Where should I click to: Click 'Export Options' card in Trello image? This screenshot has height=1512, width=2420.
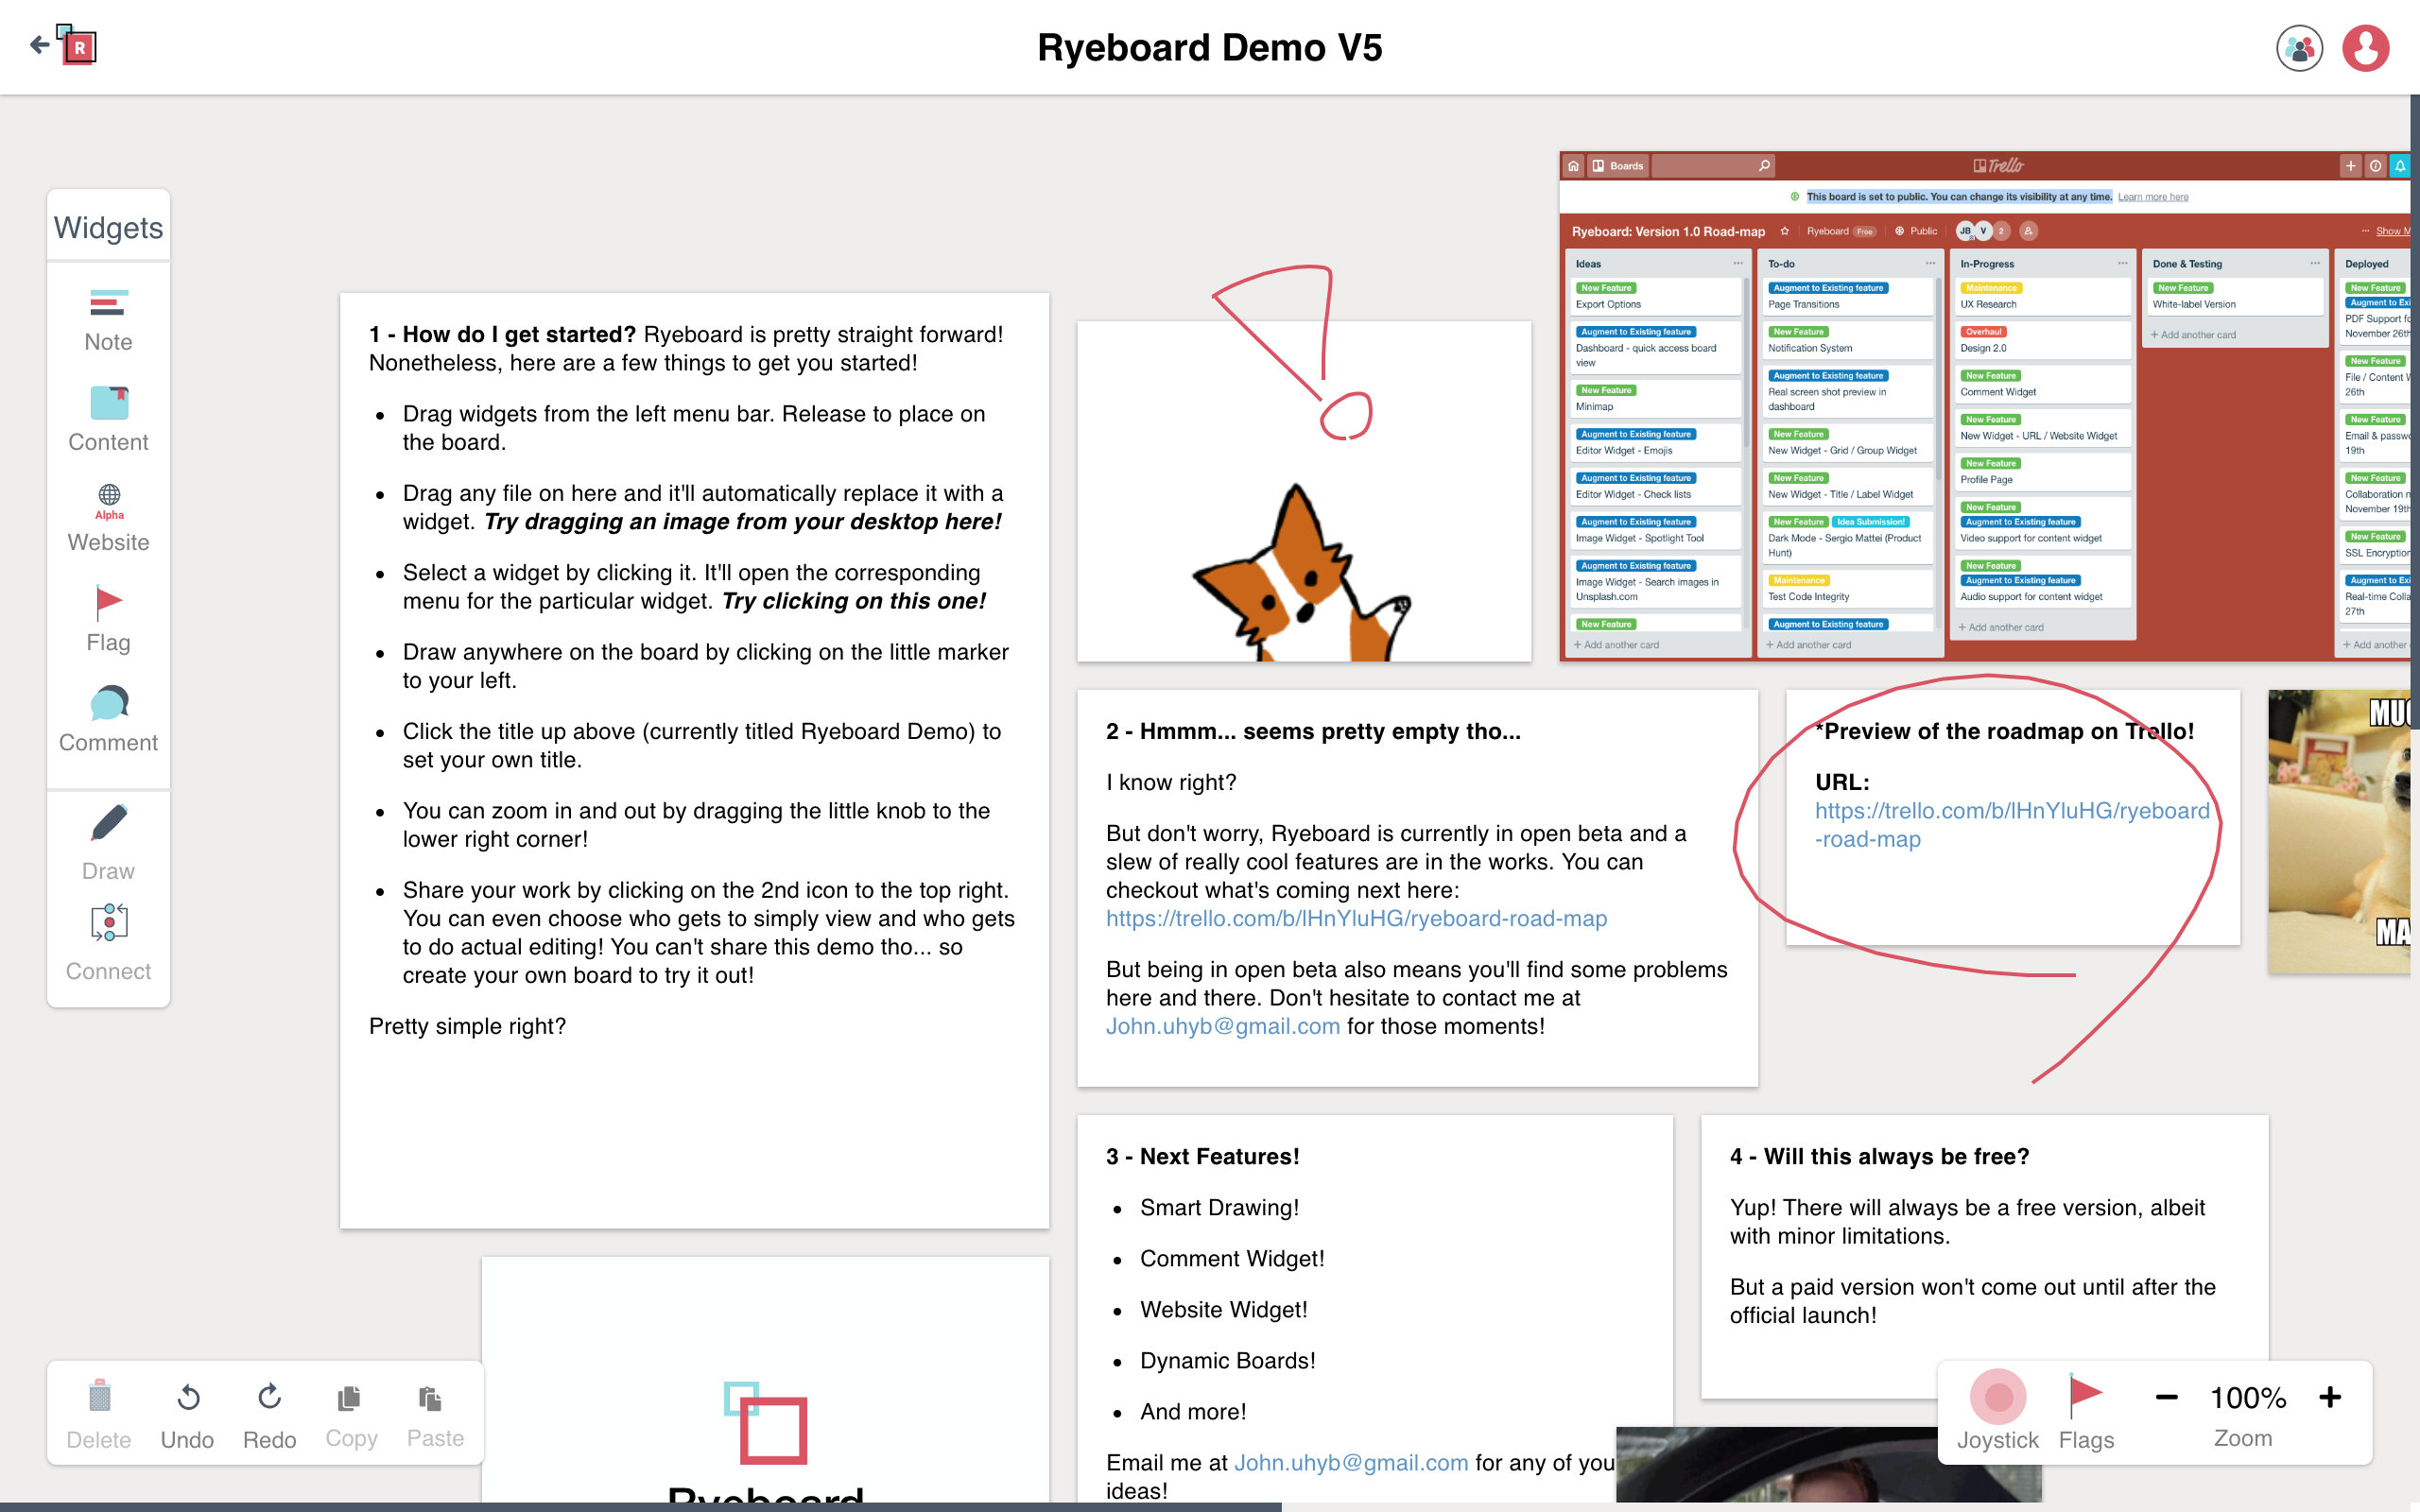point(1656,296)
